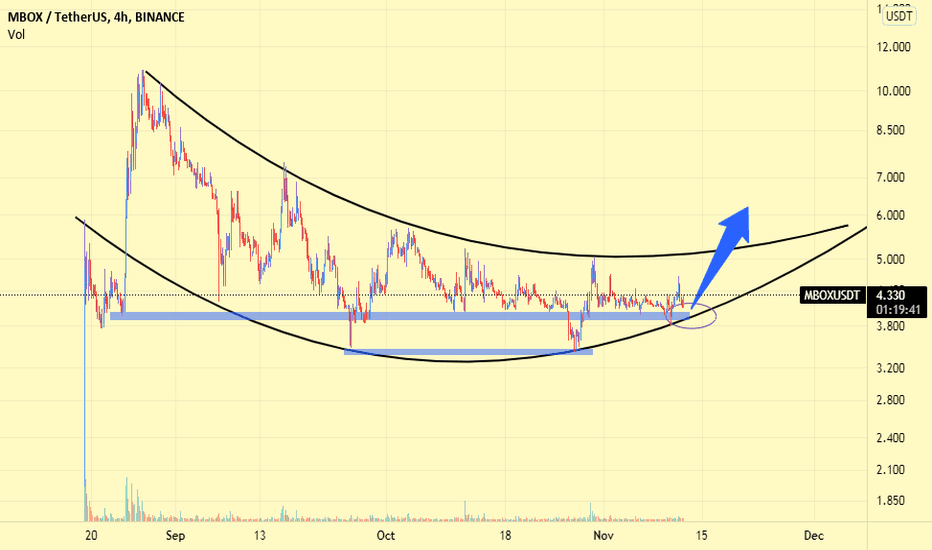Click the 13 date label on time axis

(x=260, y=536)
